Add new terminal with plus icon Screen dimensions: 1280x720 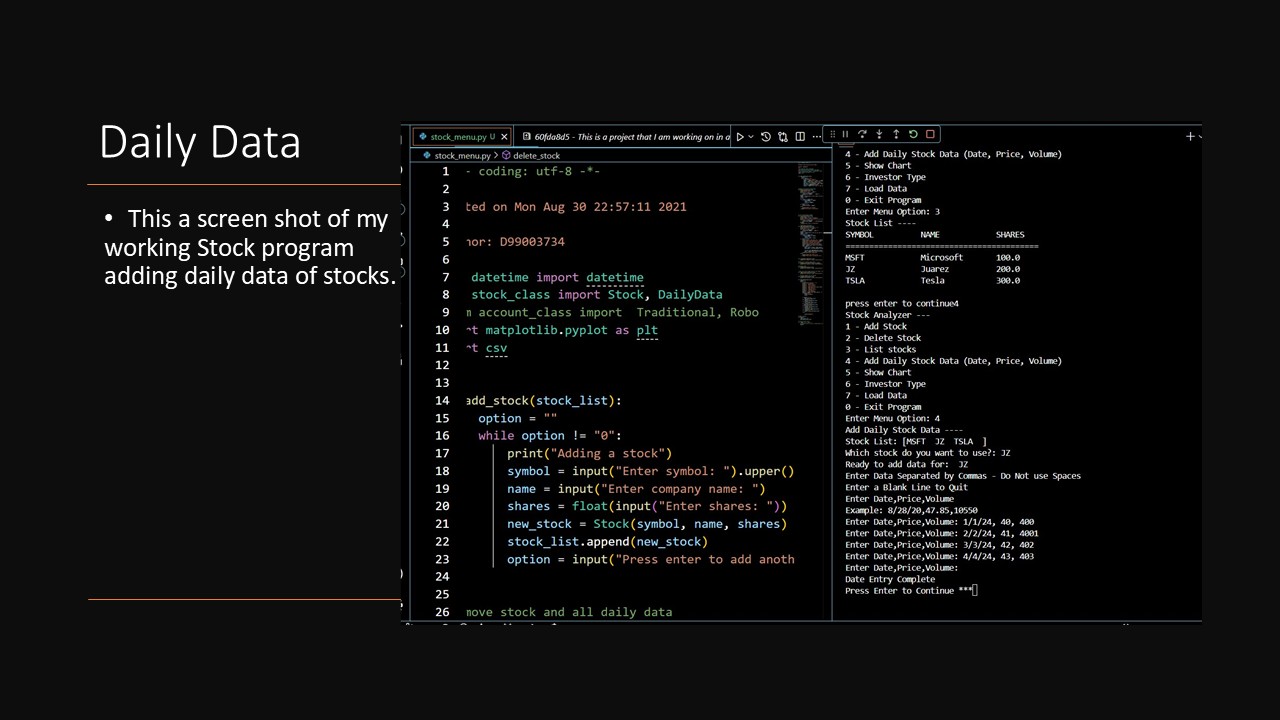(x=1190, y=136)
